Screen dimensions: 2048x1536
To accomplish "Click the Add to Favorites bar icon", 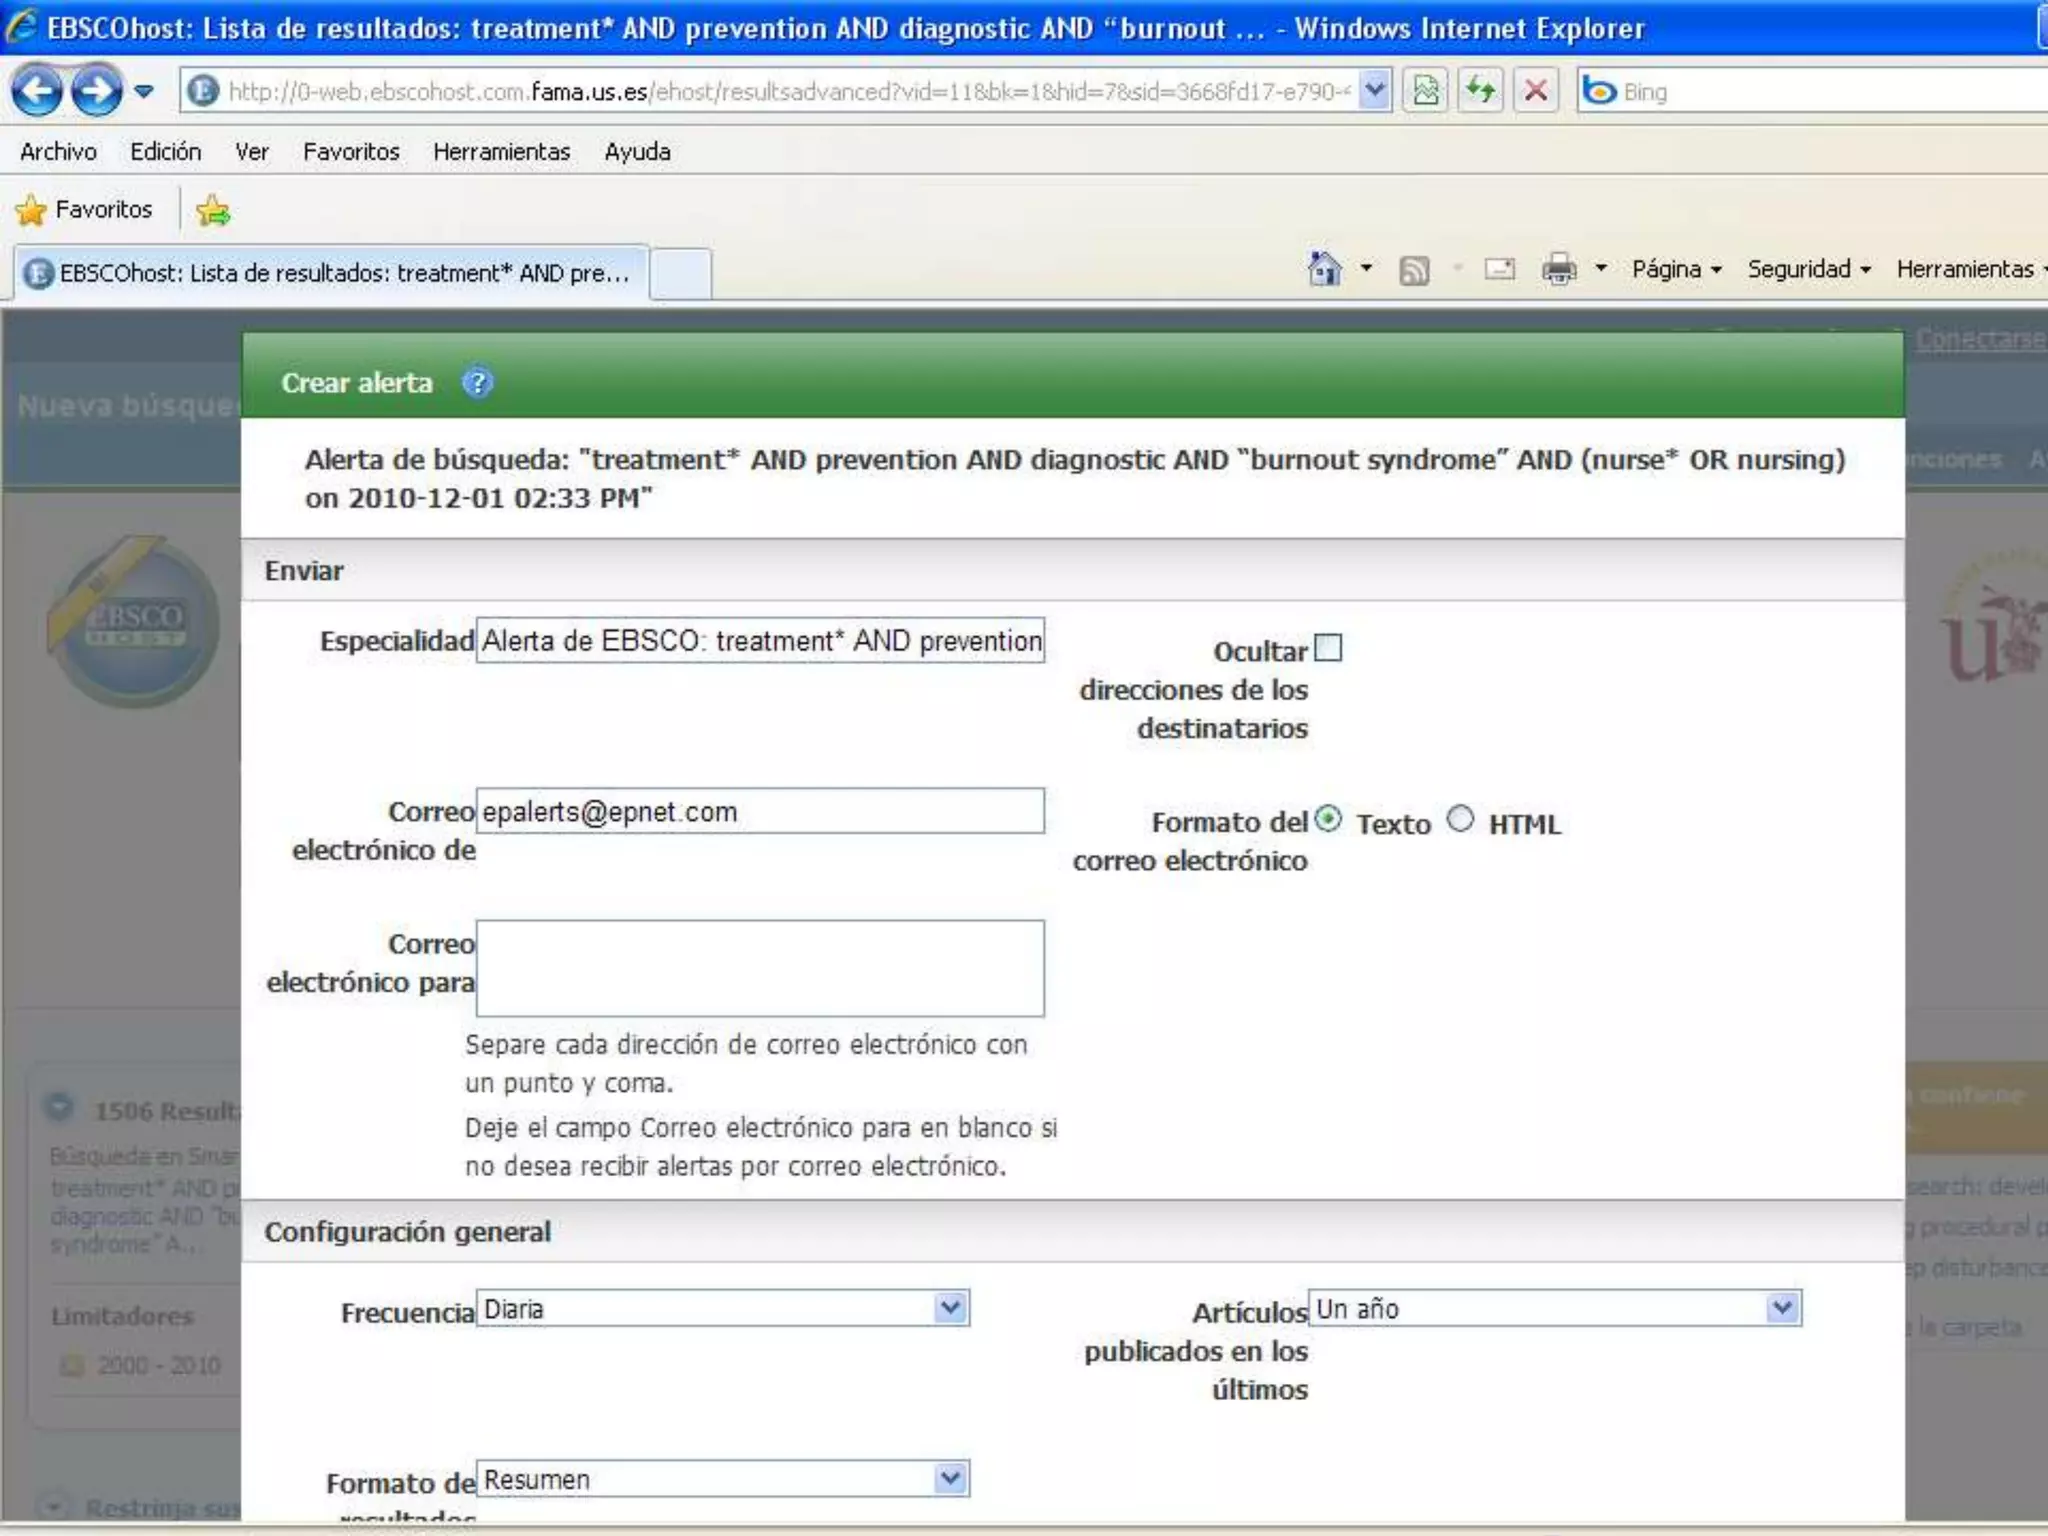I will [x=213, y=210].
